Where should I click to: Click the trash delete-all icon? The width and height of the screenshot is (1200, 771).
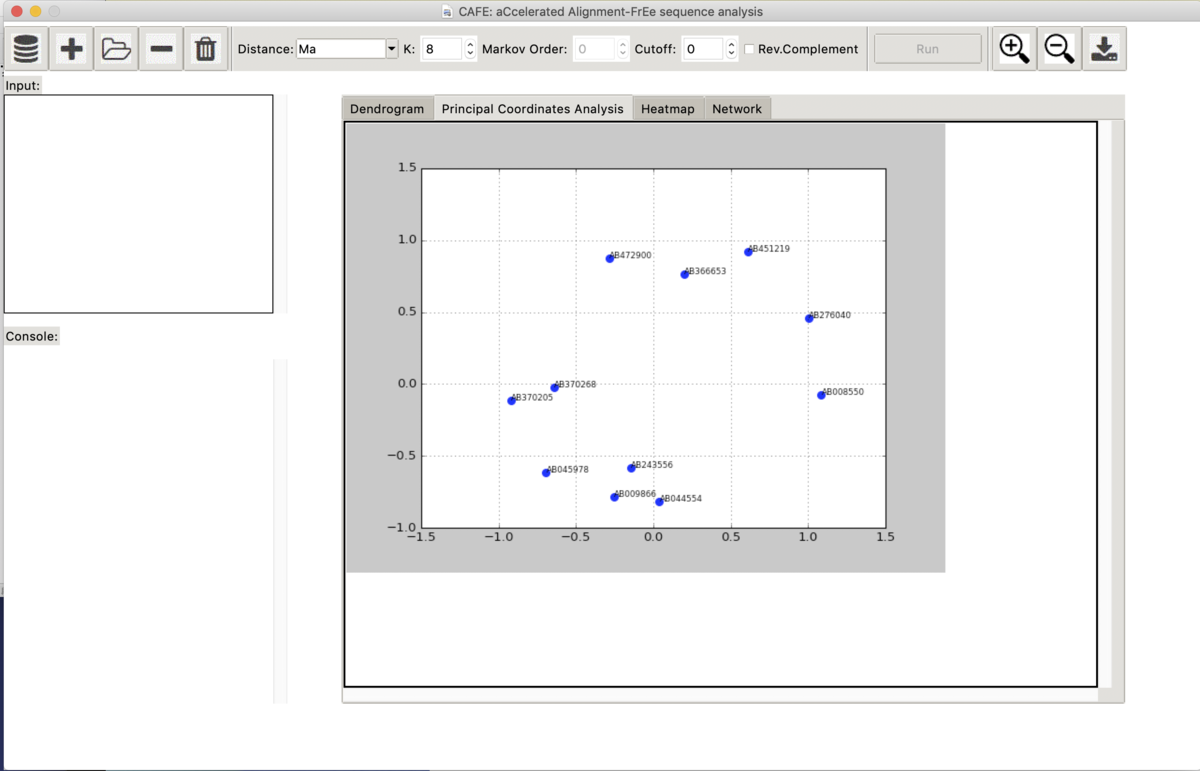point(205,49)
